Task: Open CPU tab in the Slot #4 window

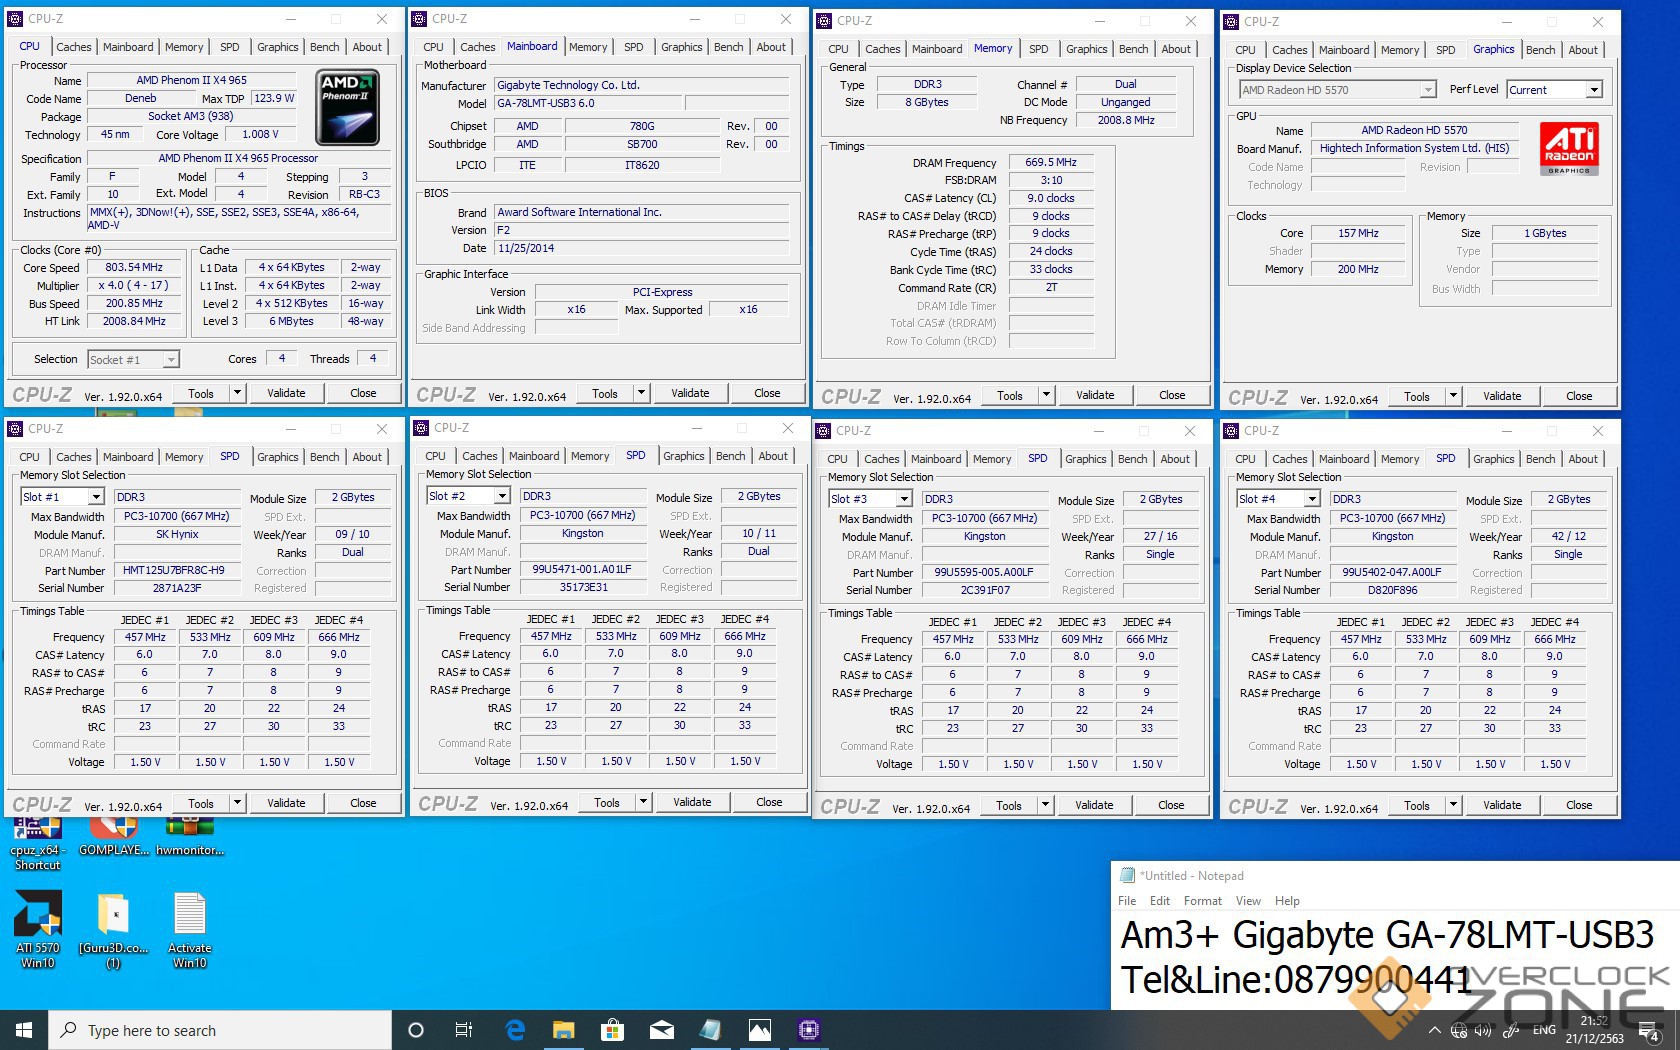Action: pos(1245,459)
